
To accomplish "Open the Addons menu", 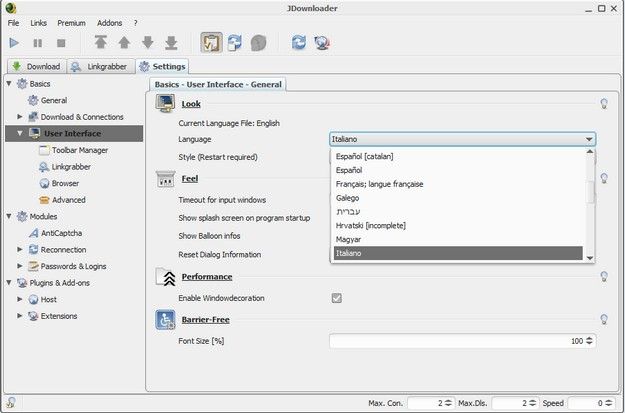I will click(x=109, y=23).
